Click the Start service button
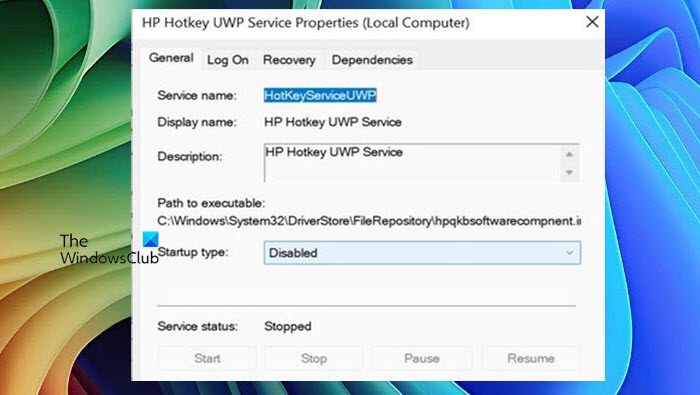The image size is (700, 395). pos(207,358)
